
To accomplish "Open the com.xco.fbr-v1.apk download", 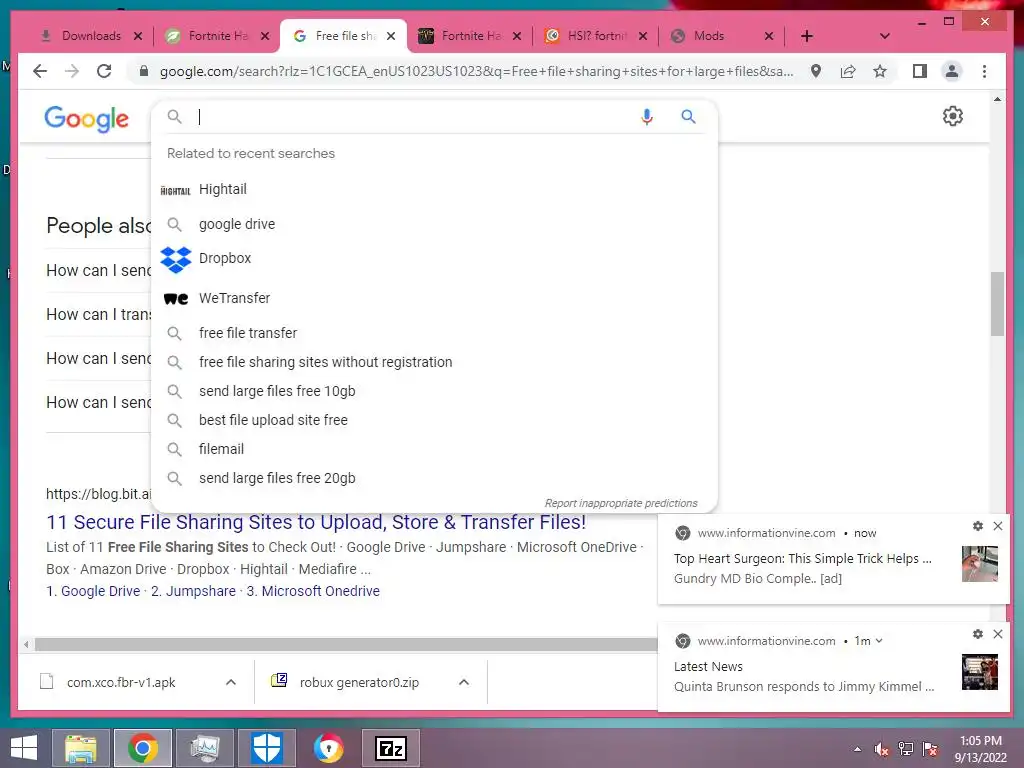I will [x=121, y=682].
